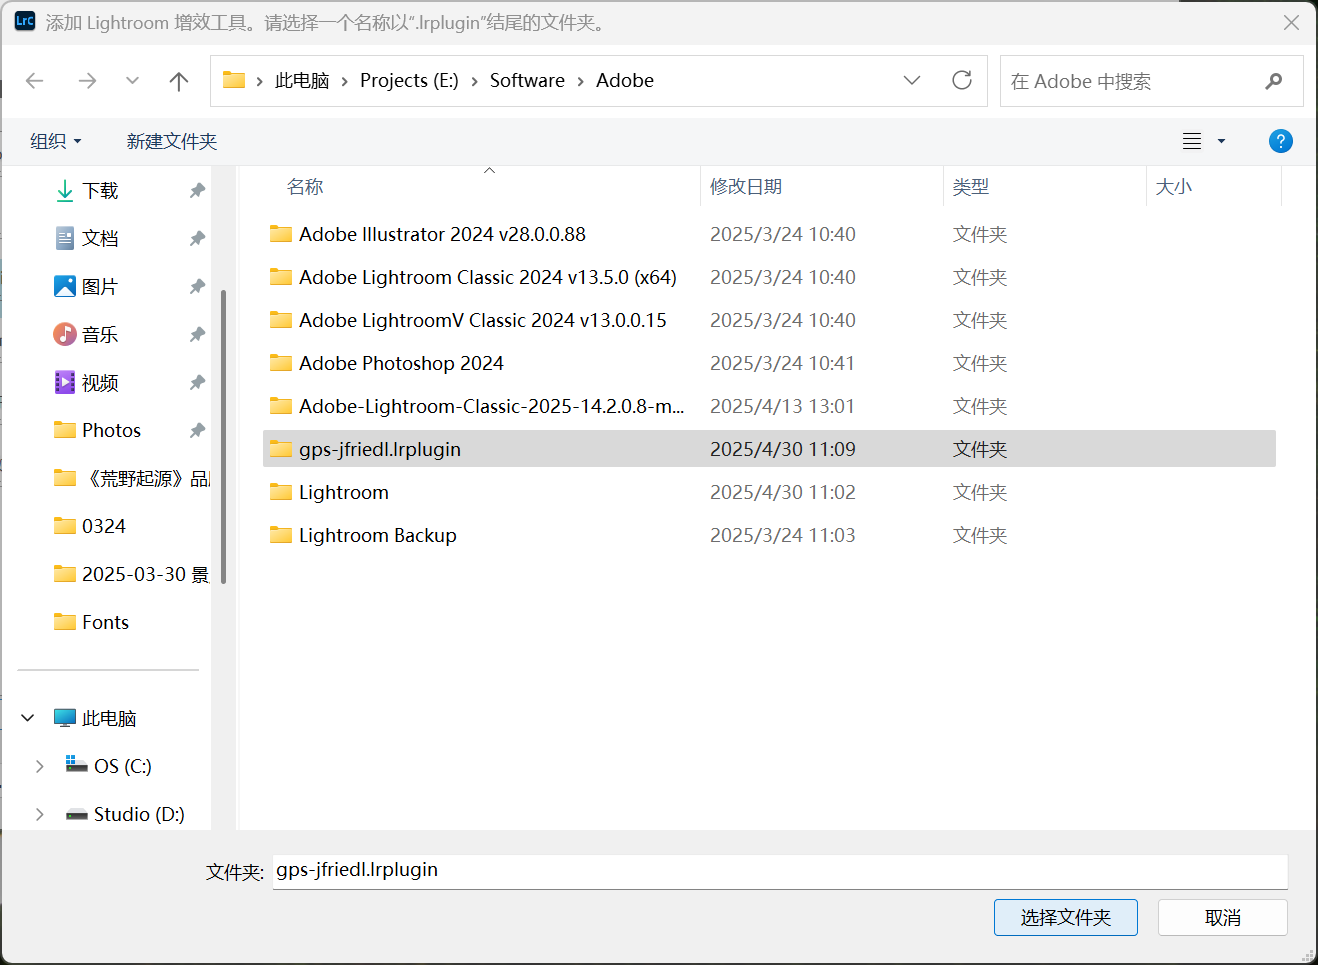Screen dimensions: 1318x965
Task: Select OS (C:) drive in sidebar
Action: [x=122, y=766]
